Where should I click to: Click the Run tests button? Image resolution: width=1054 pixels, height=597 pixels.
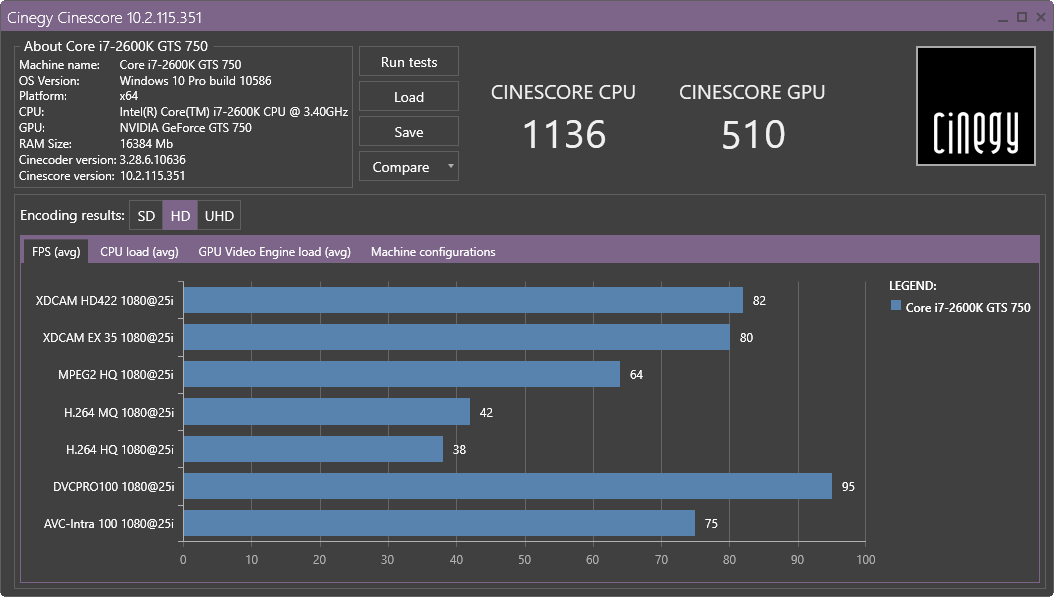409,61
